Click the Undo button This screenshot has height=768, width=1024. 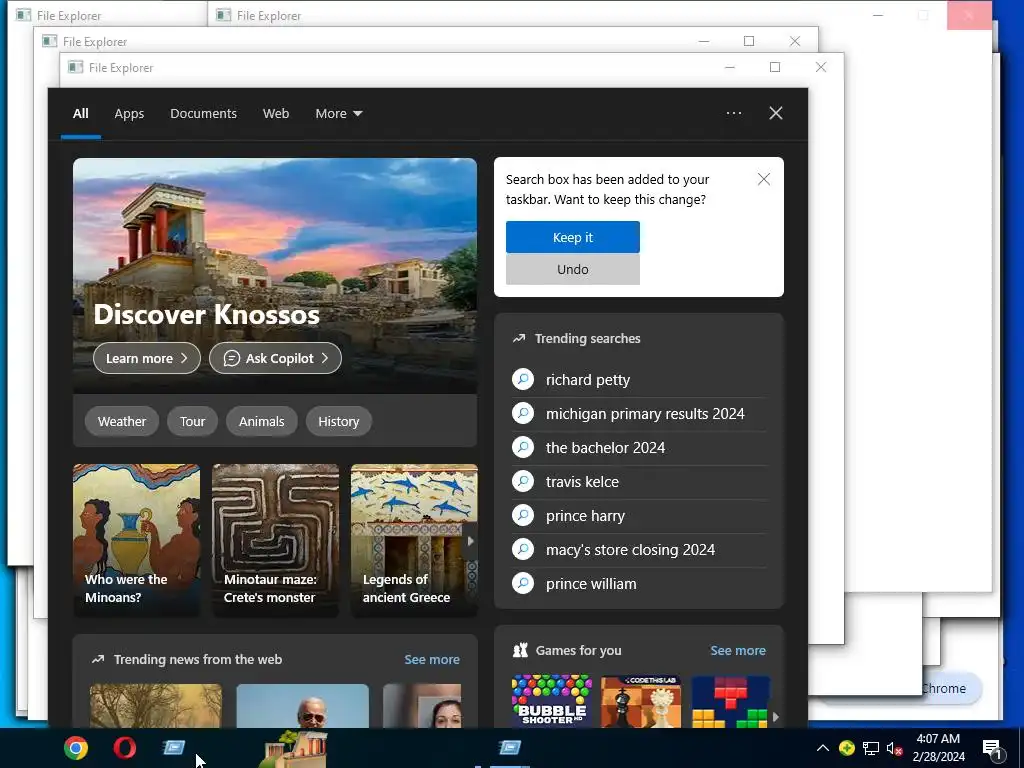coord(573,269)
